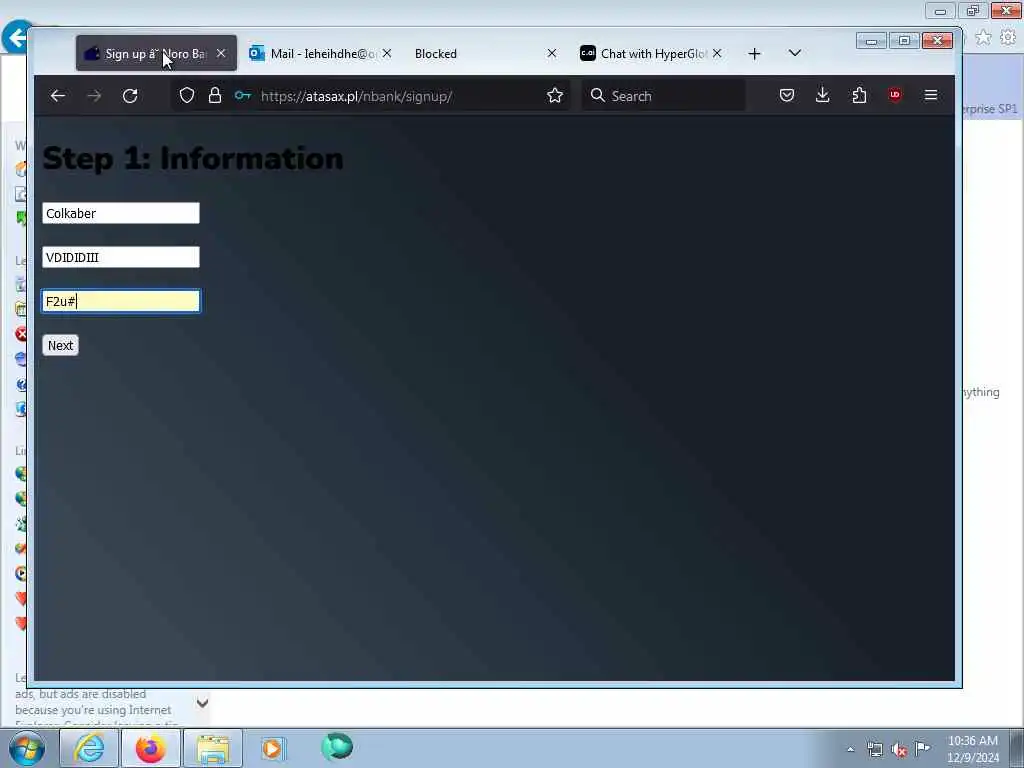This screenshot has width=1024, height=768.
Task: Reload the signup page
Action: (130, 96)
